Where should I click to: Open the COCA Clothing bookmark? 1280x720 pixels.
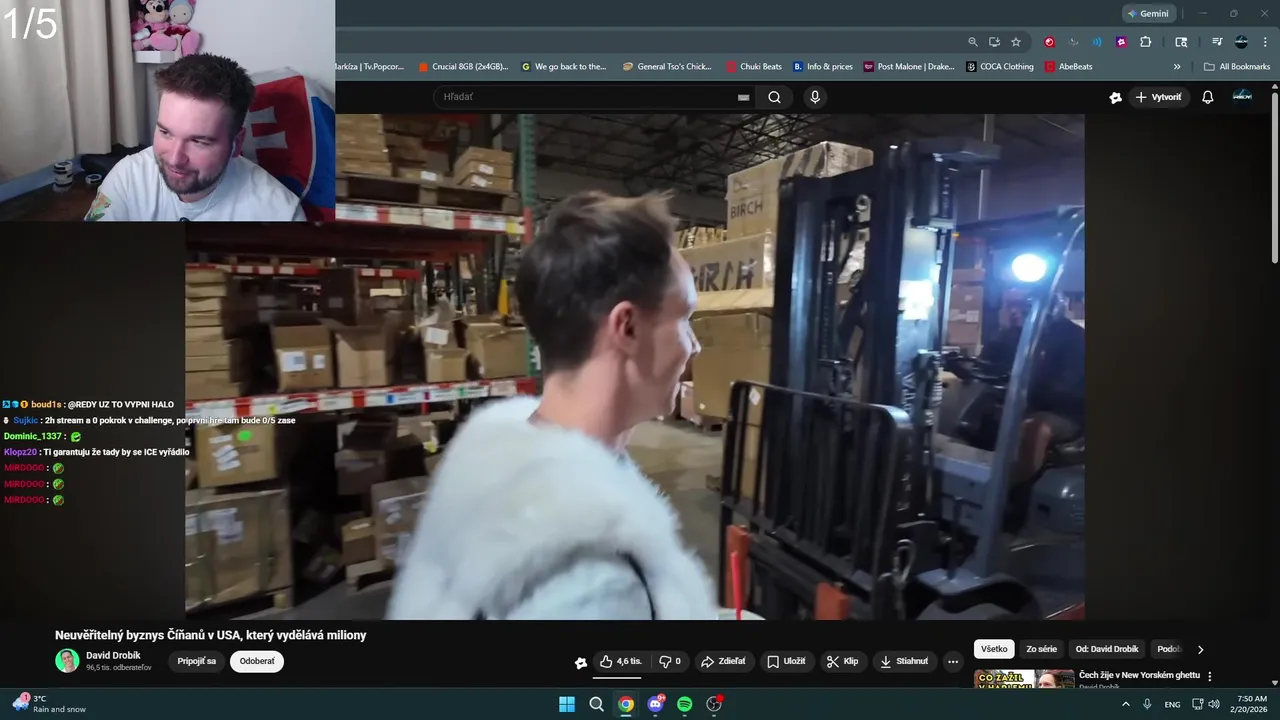[1000, 67]
